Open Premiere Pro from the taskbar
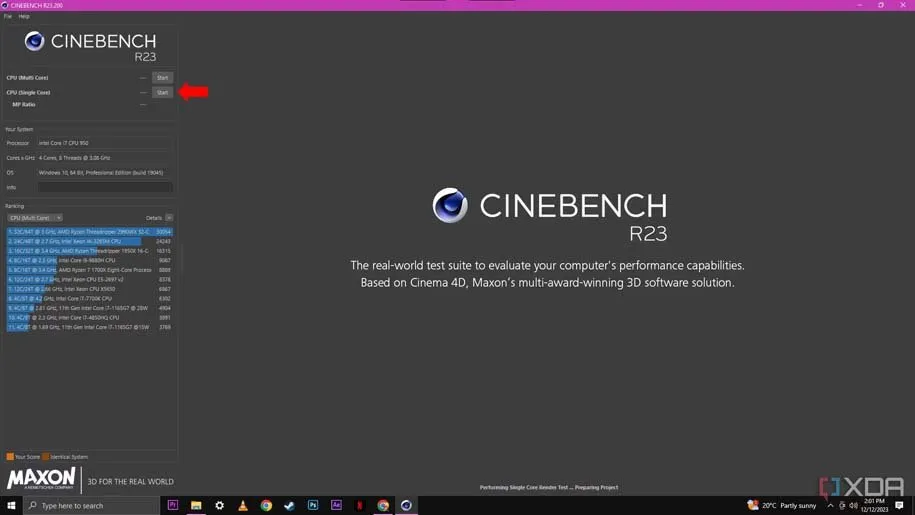The height and width of the screenshot is (515, 915). [173, 506]
